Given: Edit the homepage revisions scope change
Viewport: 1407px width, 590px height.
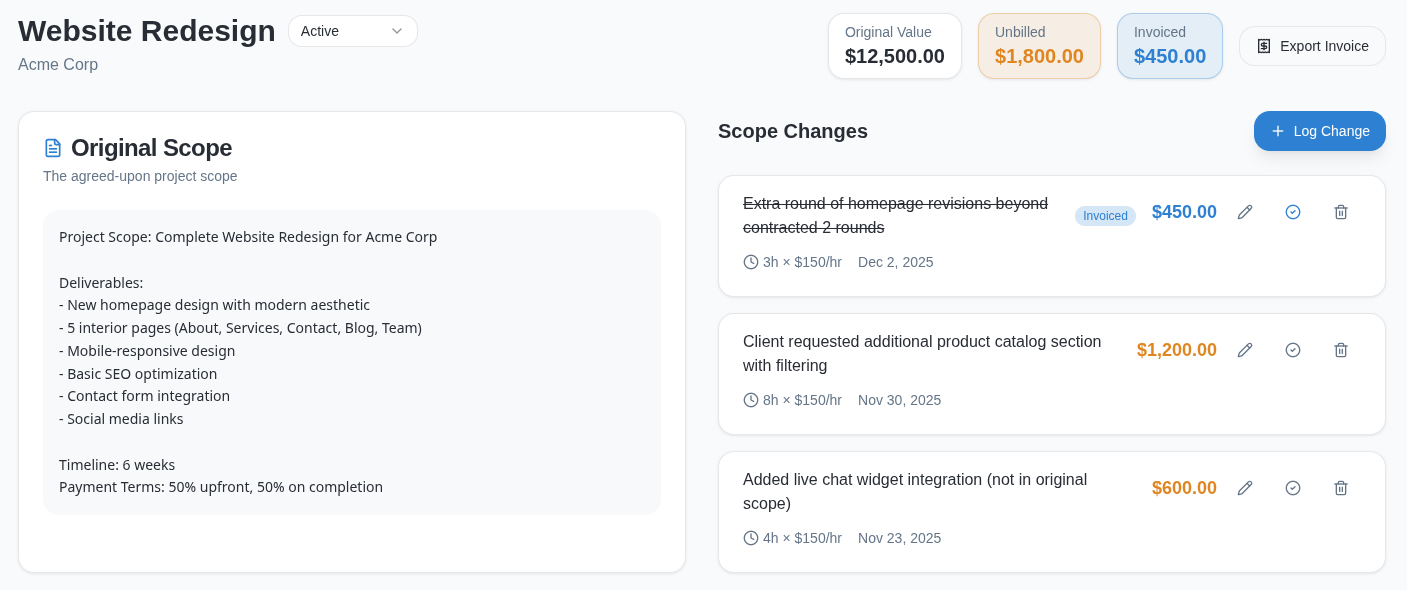Looking at the screenshot, I should pos(1245,212).
